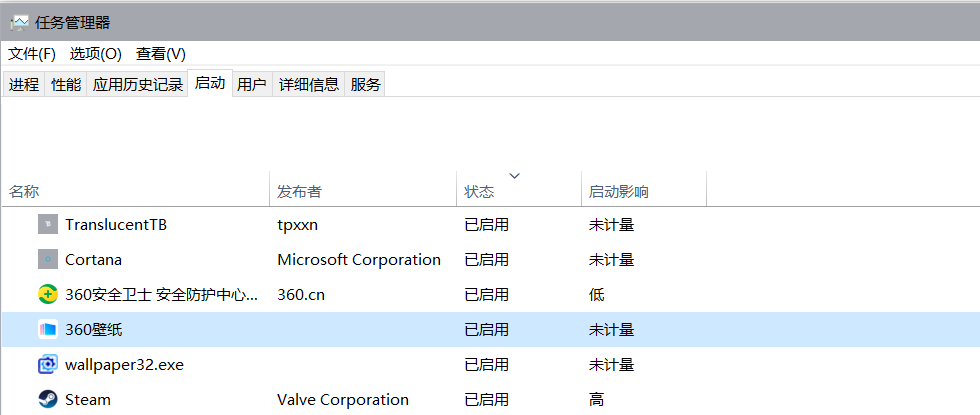
Task: Click the 360壁纸 app icon
Action: (x=48, y=329)
